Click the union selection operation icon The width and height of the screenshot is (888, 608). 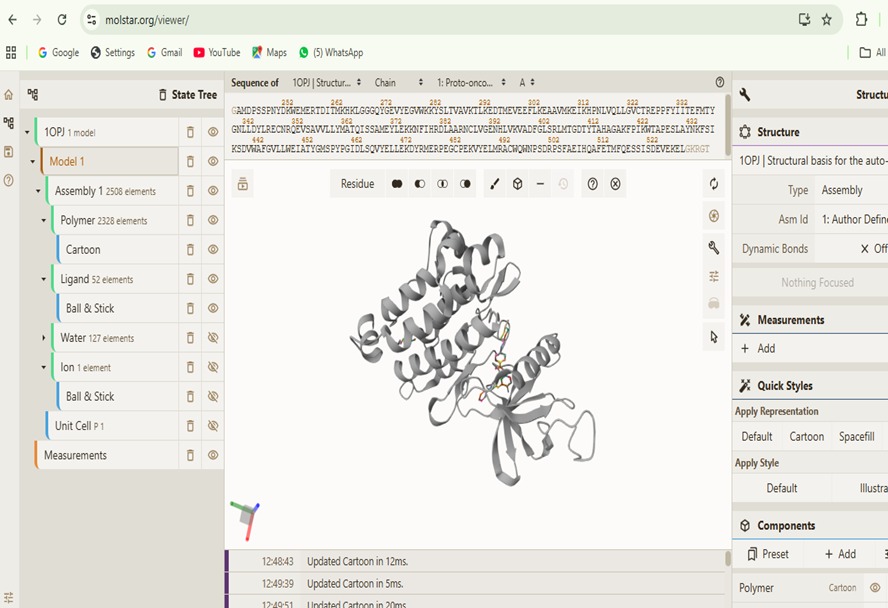[396, 184]
